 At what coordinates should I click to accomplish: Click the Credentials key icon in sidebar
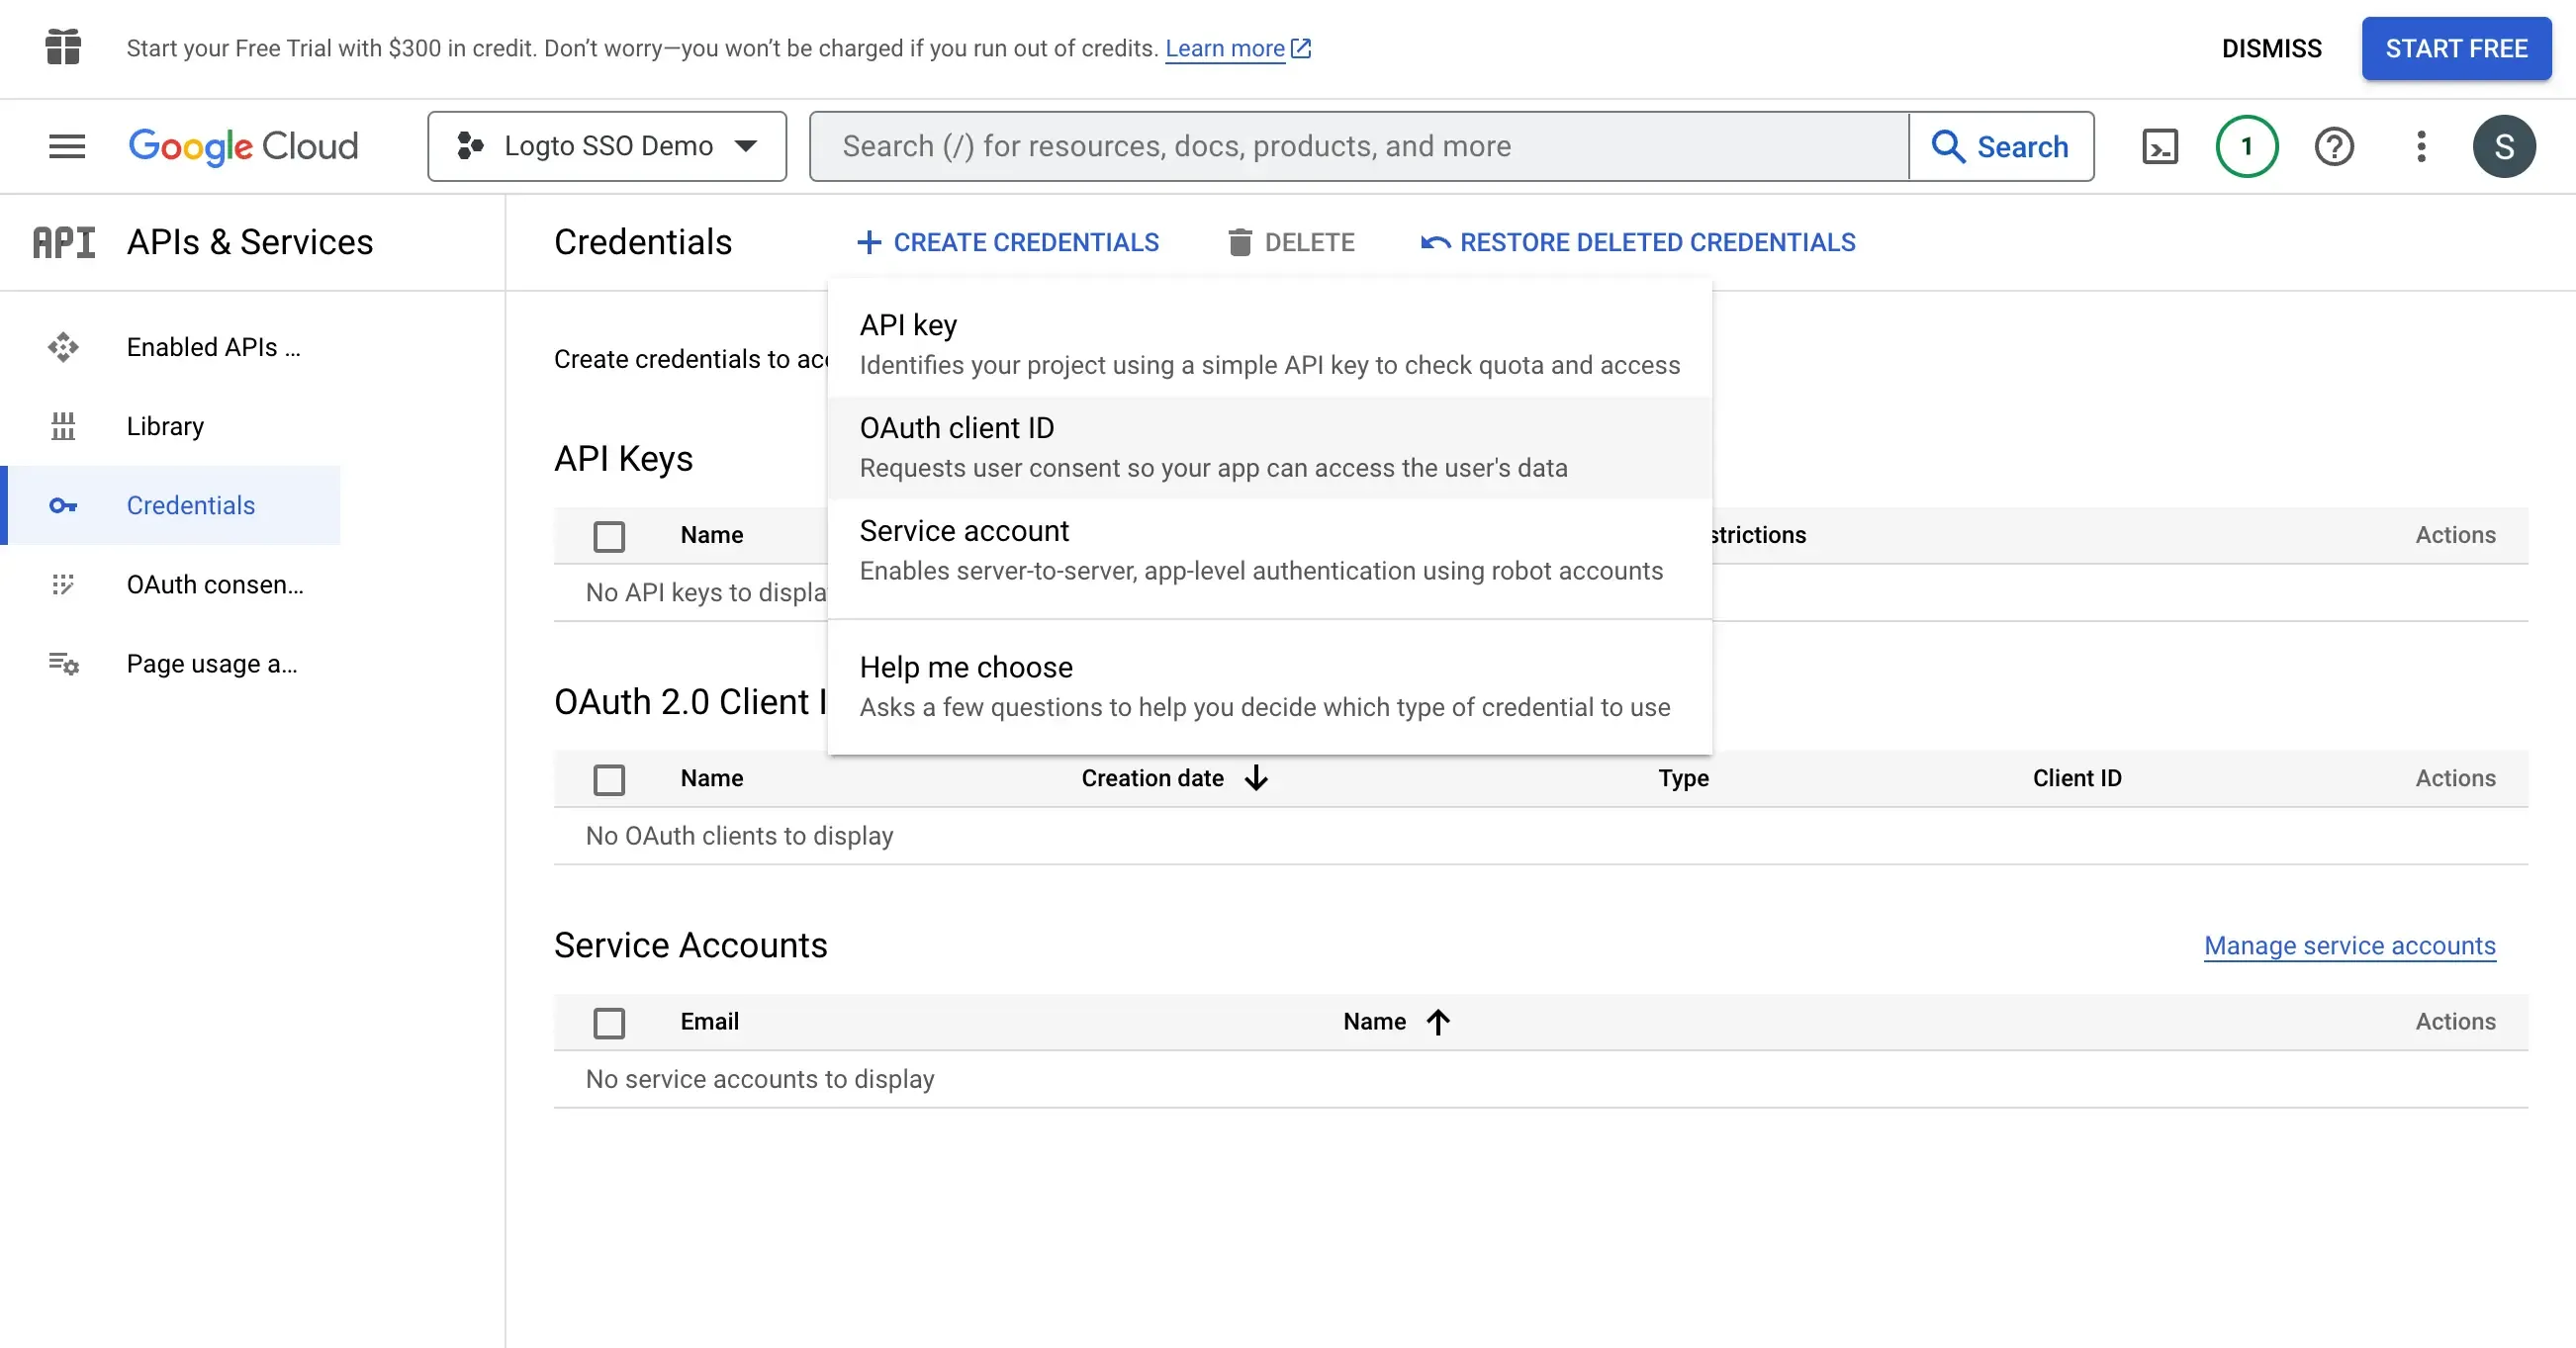61,504
